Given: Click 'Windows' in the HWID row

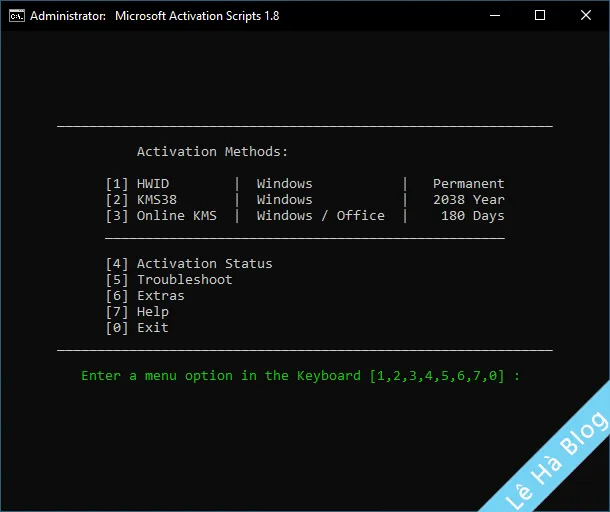Looking at the screenshot, I should coord(284,184).
